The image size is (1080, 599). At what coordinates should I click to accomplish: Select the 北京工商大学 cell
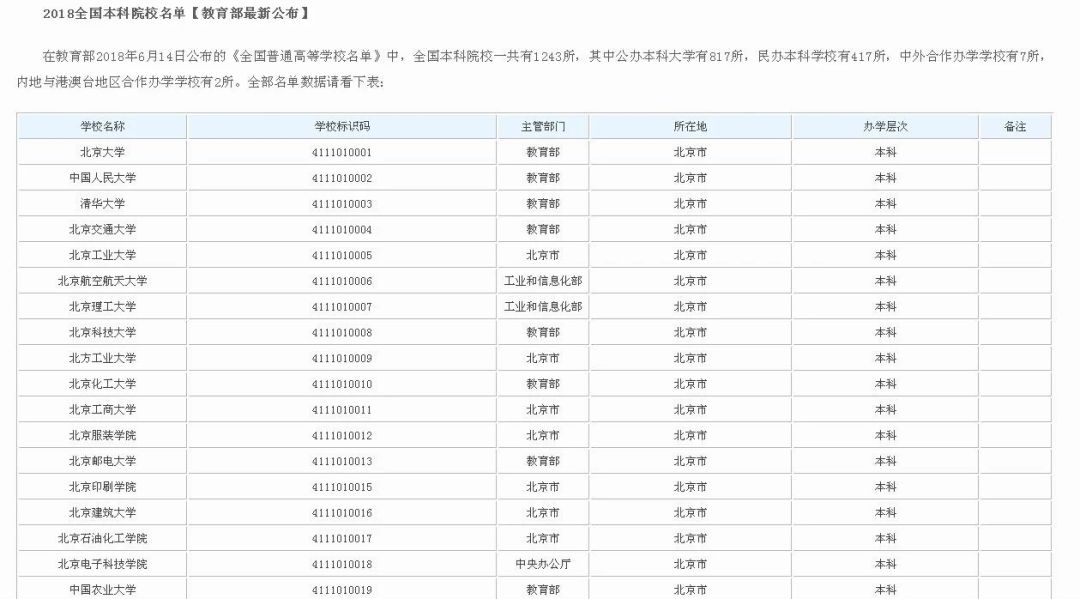102,410
